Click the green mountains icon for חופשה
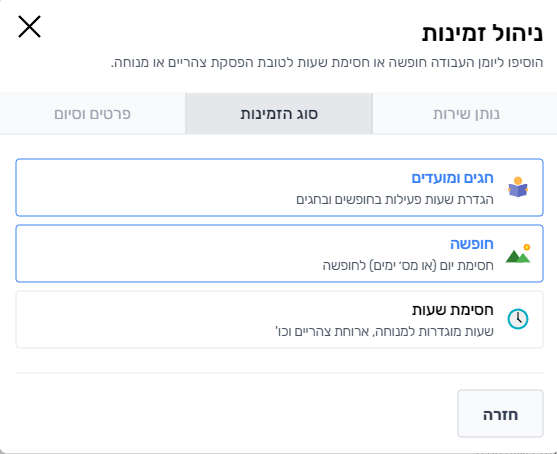 (518, 253)
